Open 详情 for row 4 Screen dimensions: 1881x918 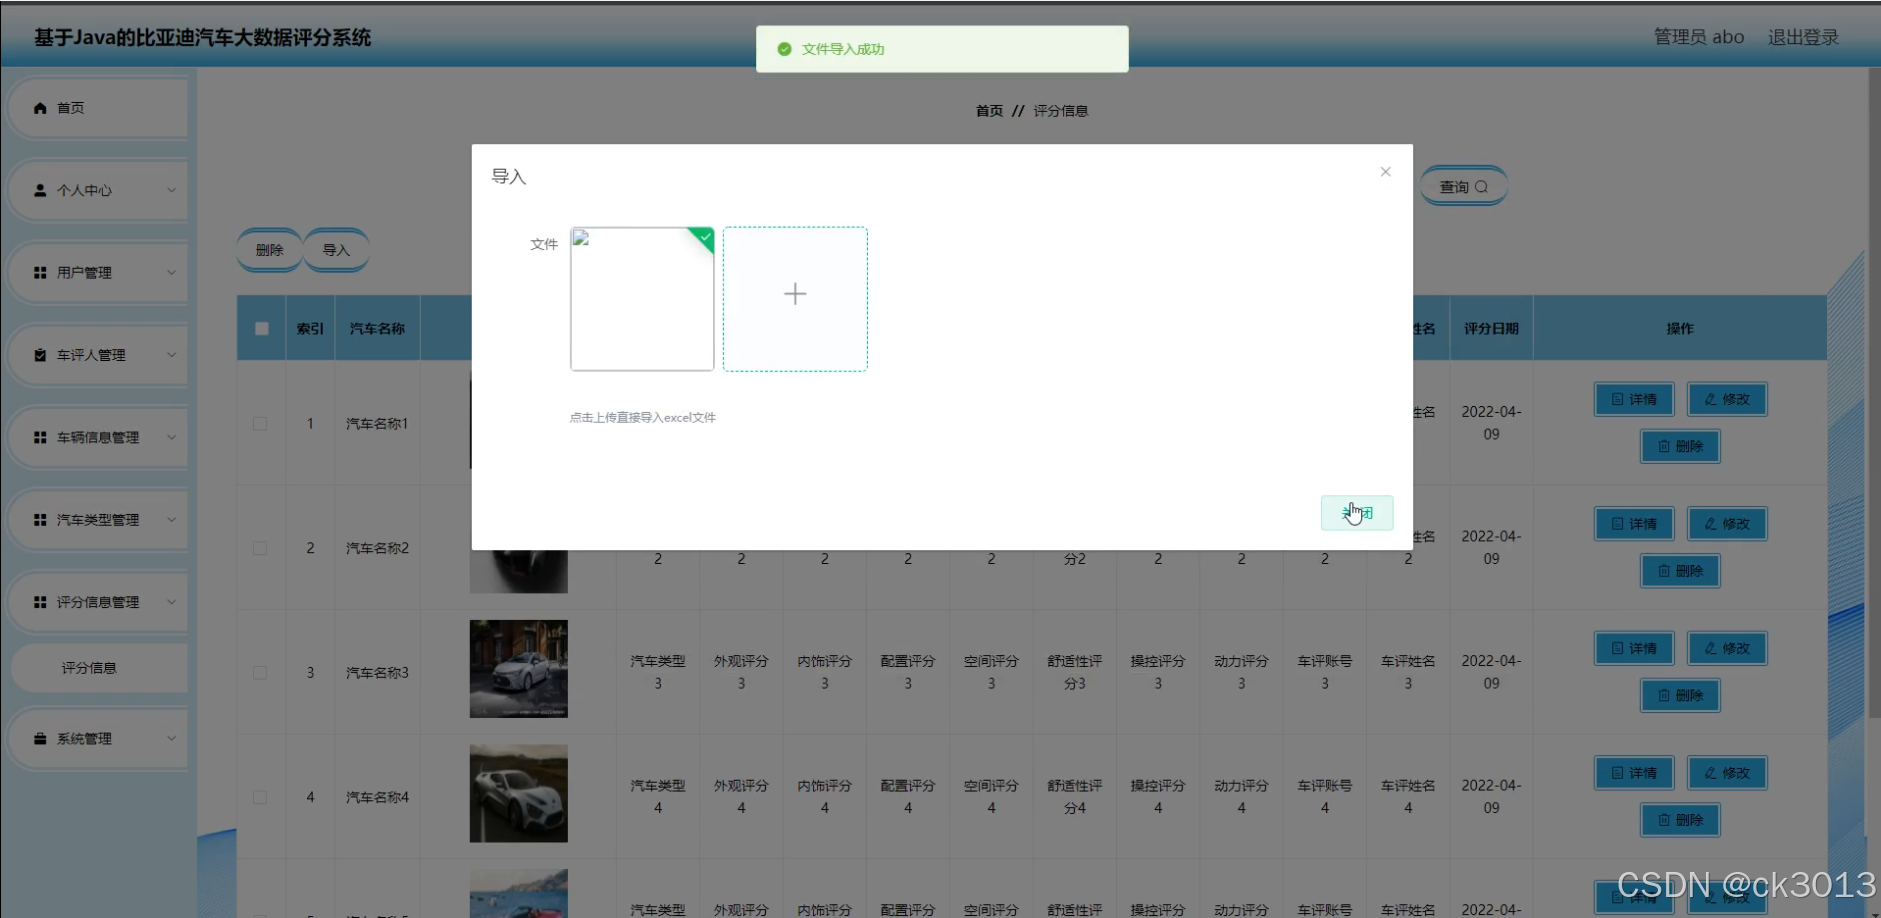1634,773
